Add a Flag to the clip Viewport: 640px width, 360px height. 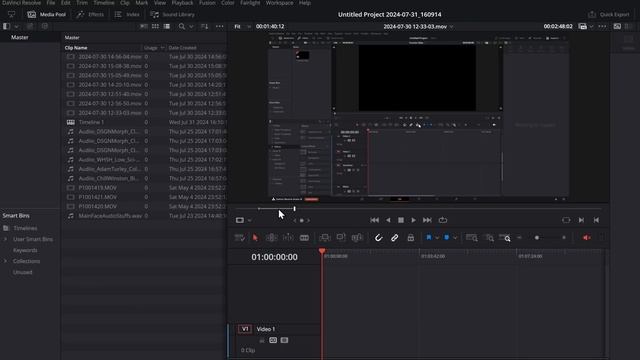[x=429, y=237]
